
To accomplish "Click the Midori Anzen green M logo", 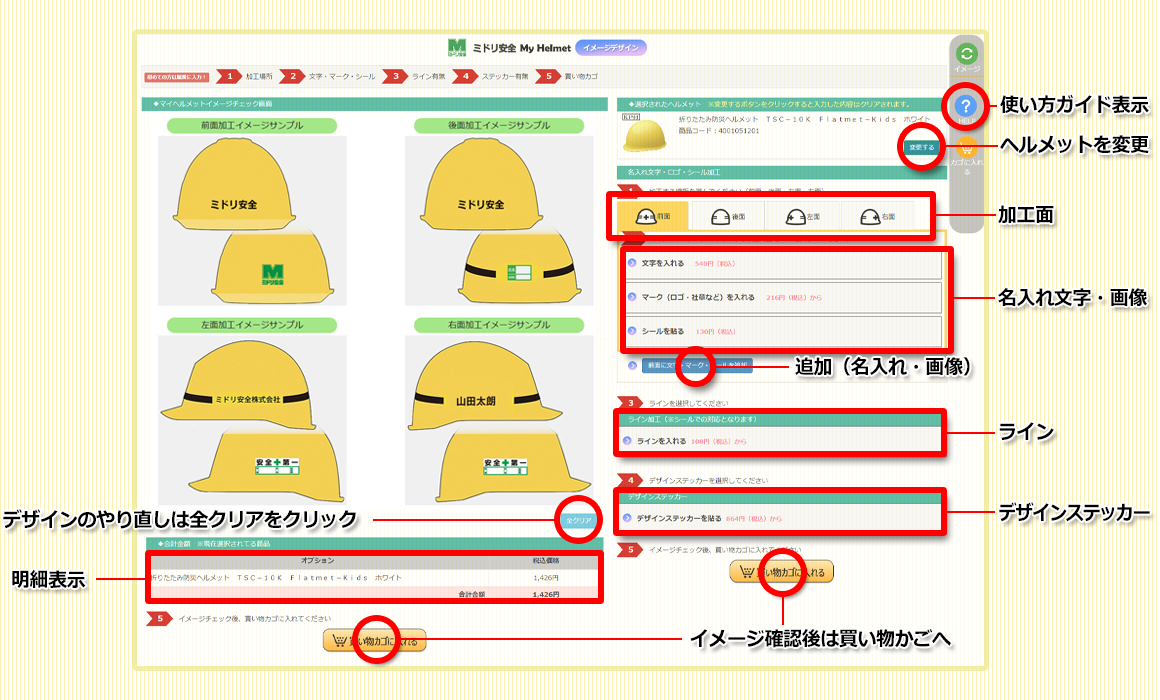I will click(x=457, y=47).
